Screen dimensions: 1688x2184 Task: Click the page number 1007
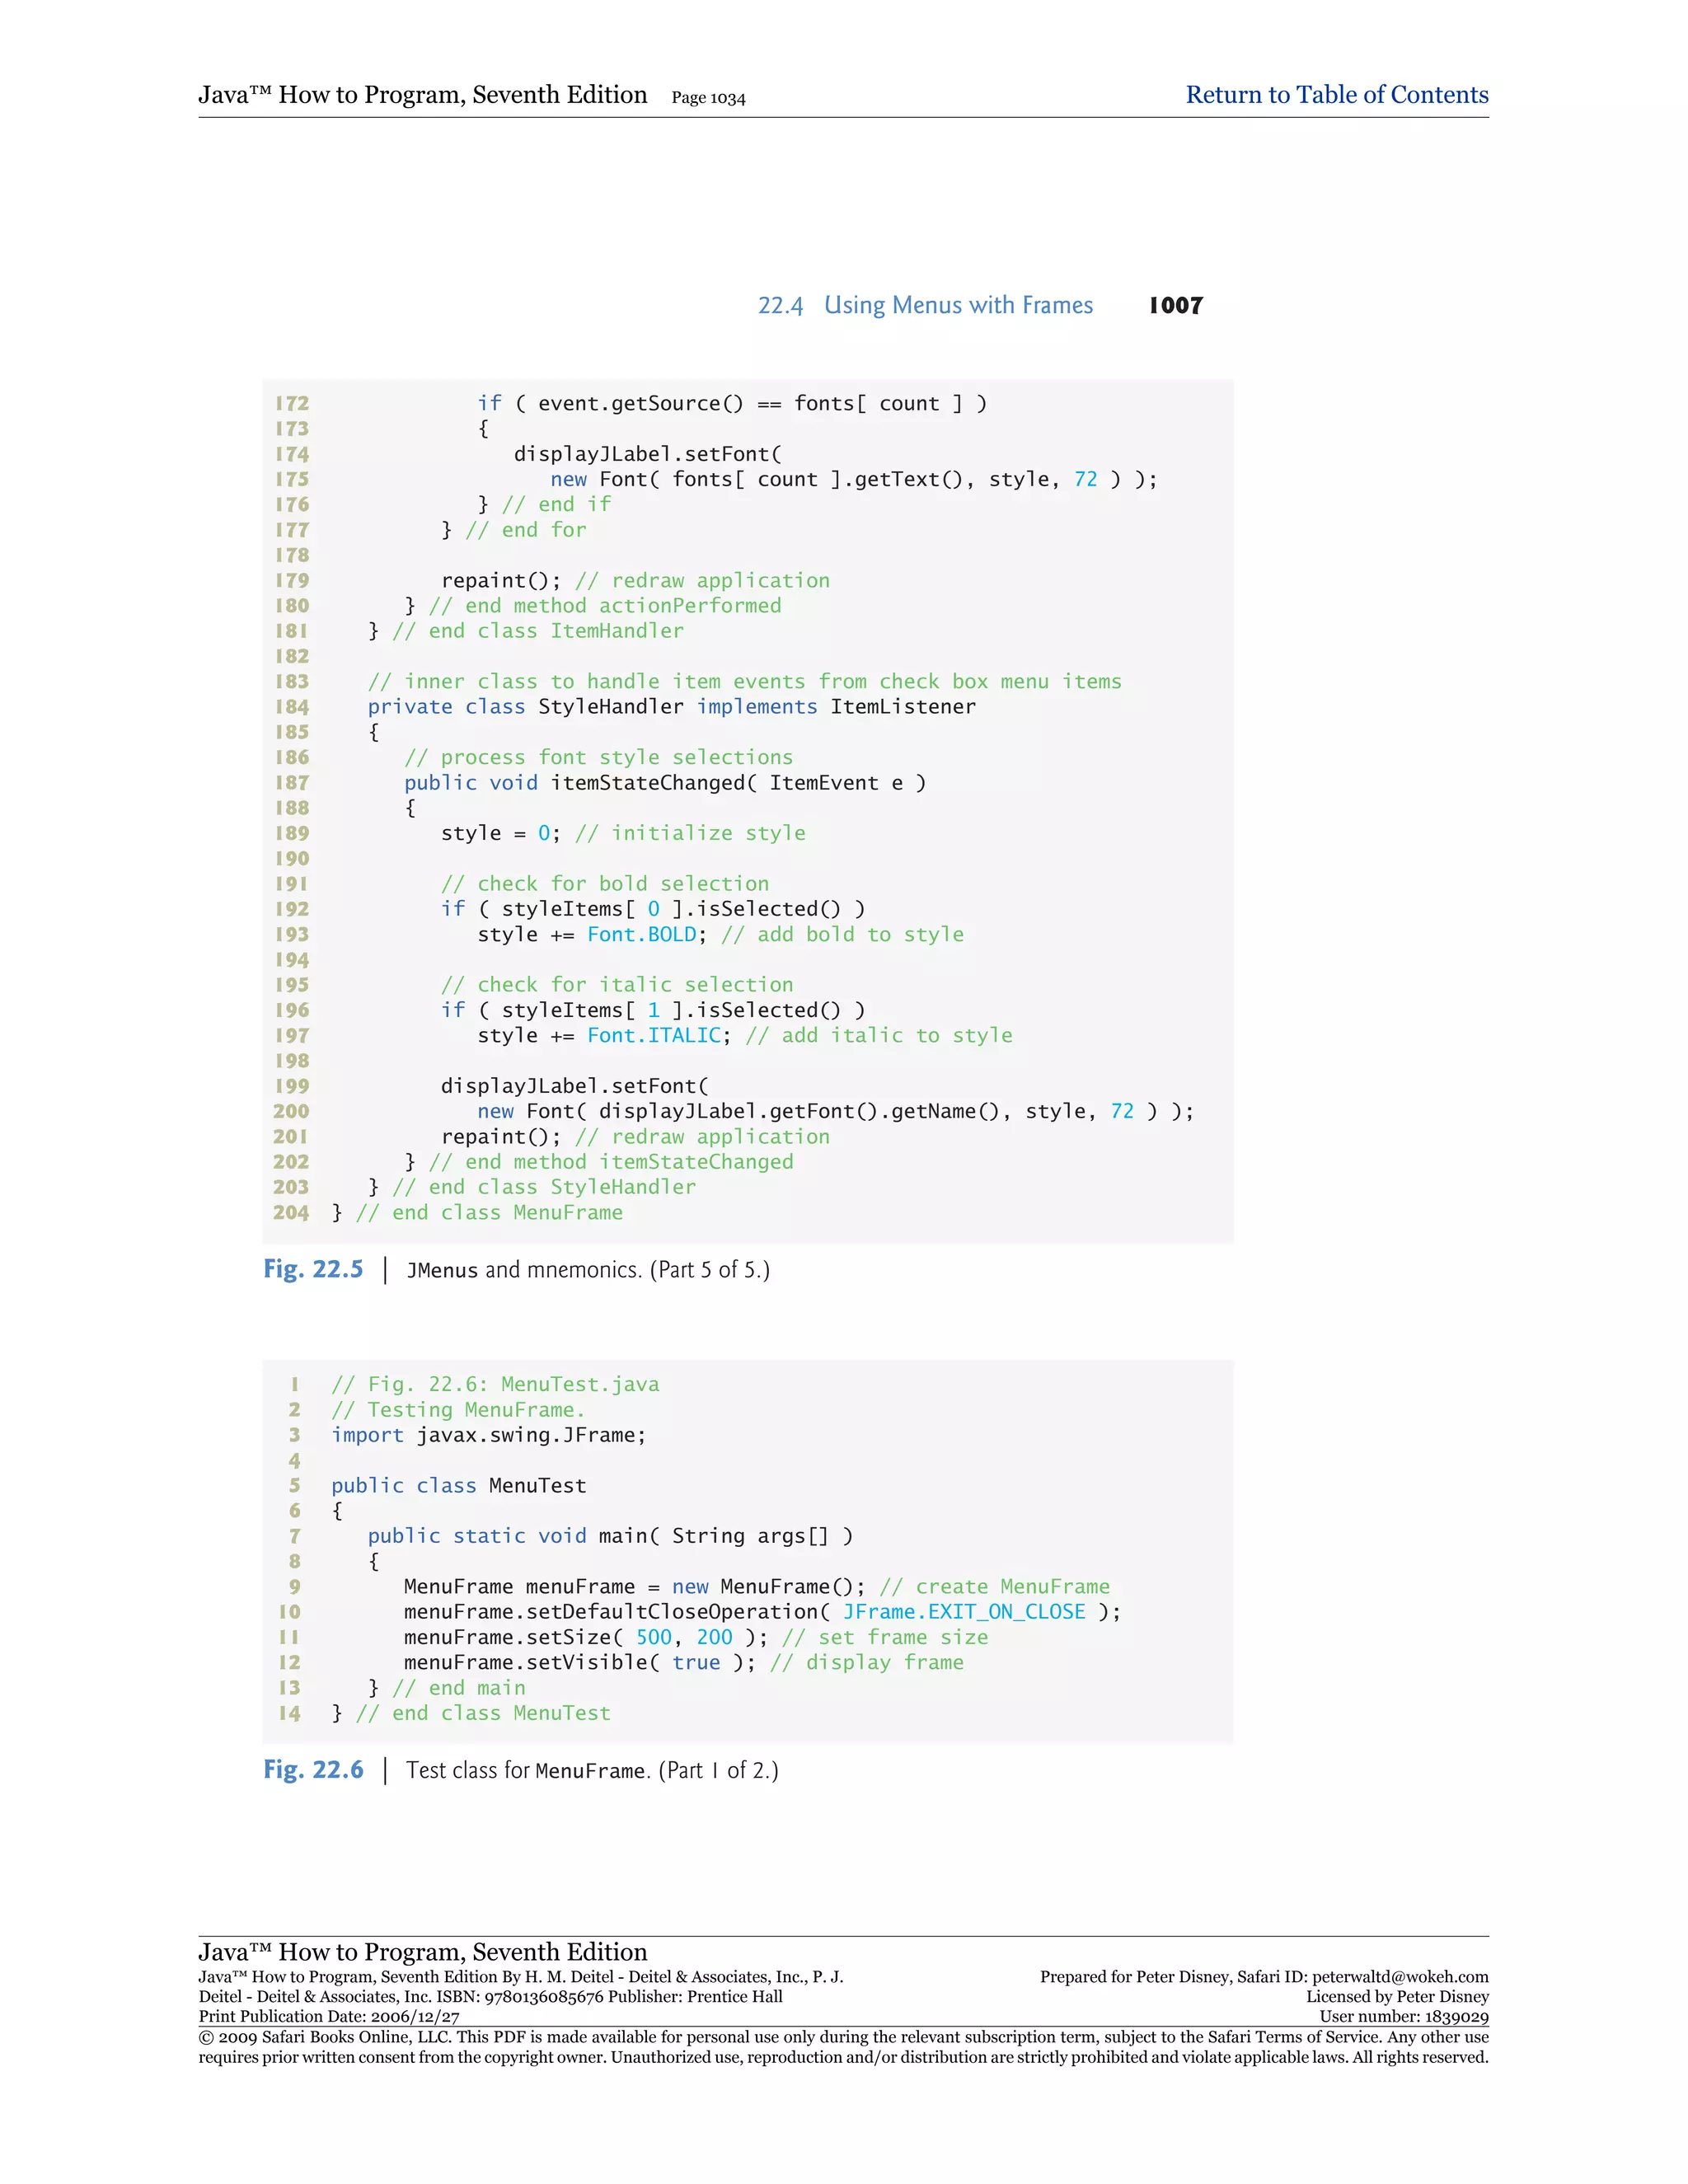(x=1175, y=306)
